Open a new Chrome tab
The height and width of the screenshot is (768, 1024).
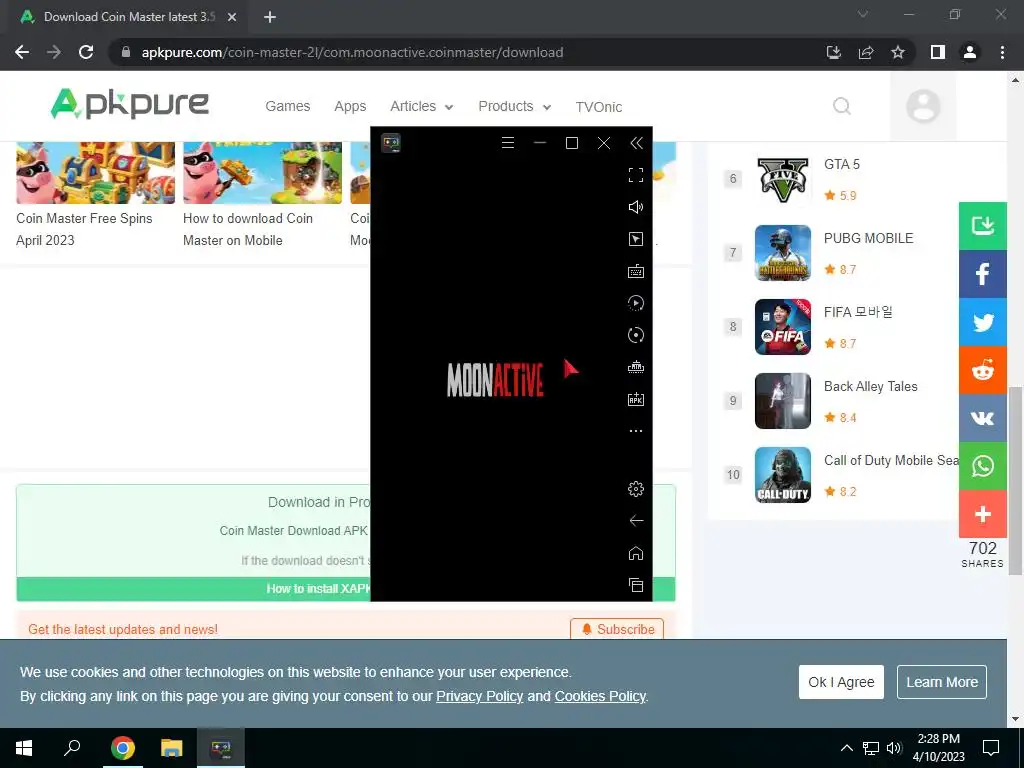point(270,17)
